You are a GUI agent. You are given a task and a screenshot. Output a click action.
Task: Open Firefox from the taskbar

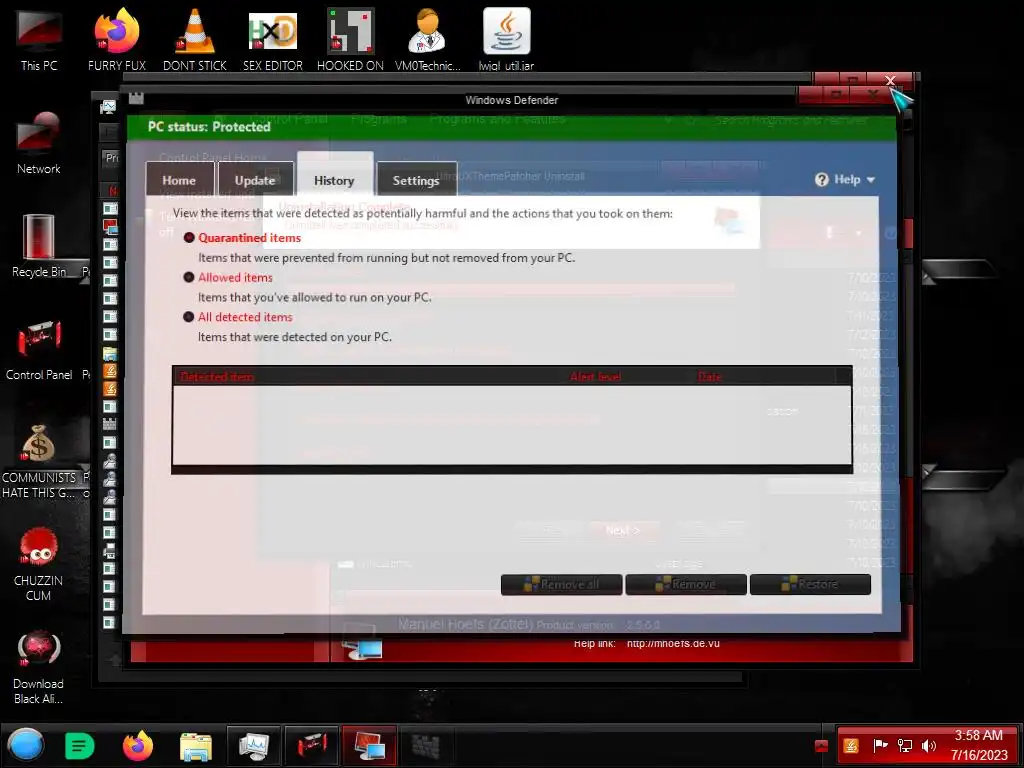coord(138,746)
